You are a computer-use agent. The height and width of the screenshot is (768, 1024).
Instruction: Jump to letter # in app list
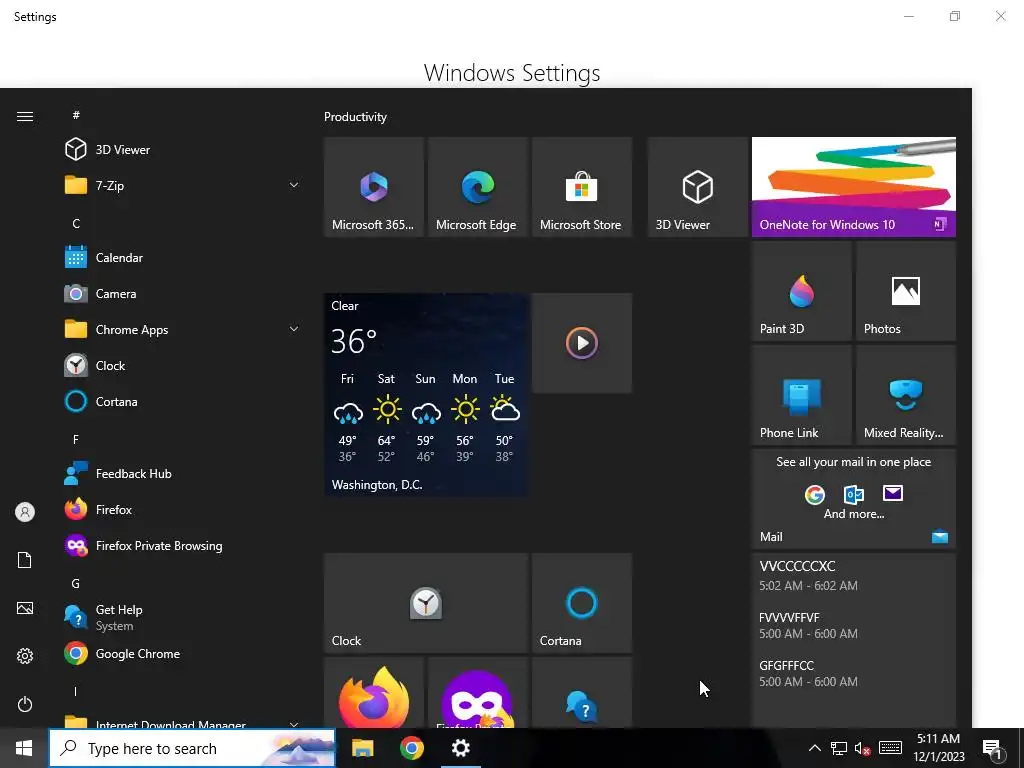(76, 115)
